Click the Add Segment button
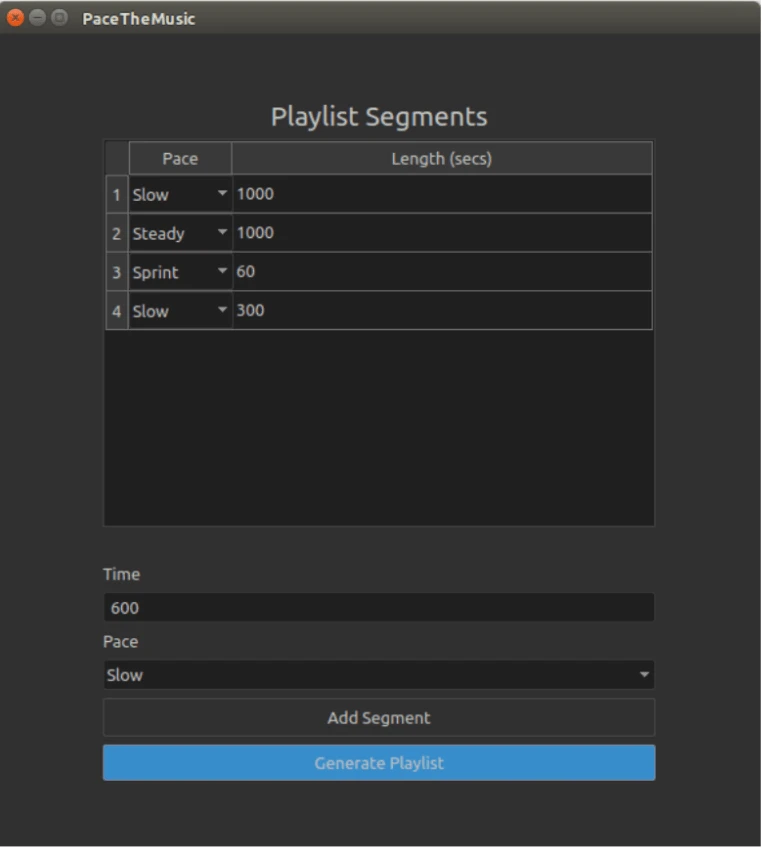The width and height of the screenshot is (762, 848). pos(379,718)
